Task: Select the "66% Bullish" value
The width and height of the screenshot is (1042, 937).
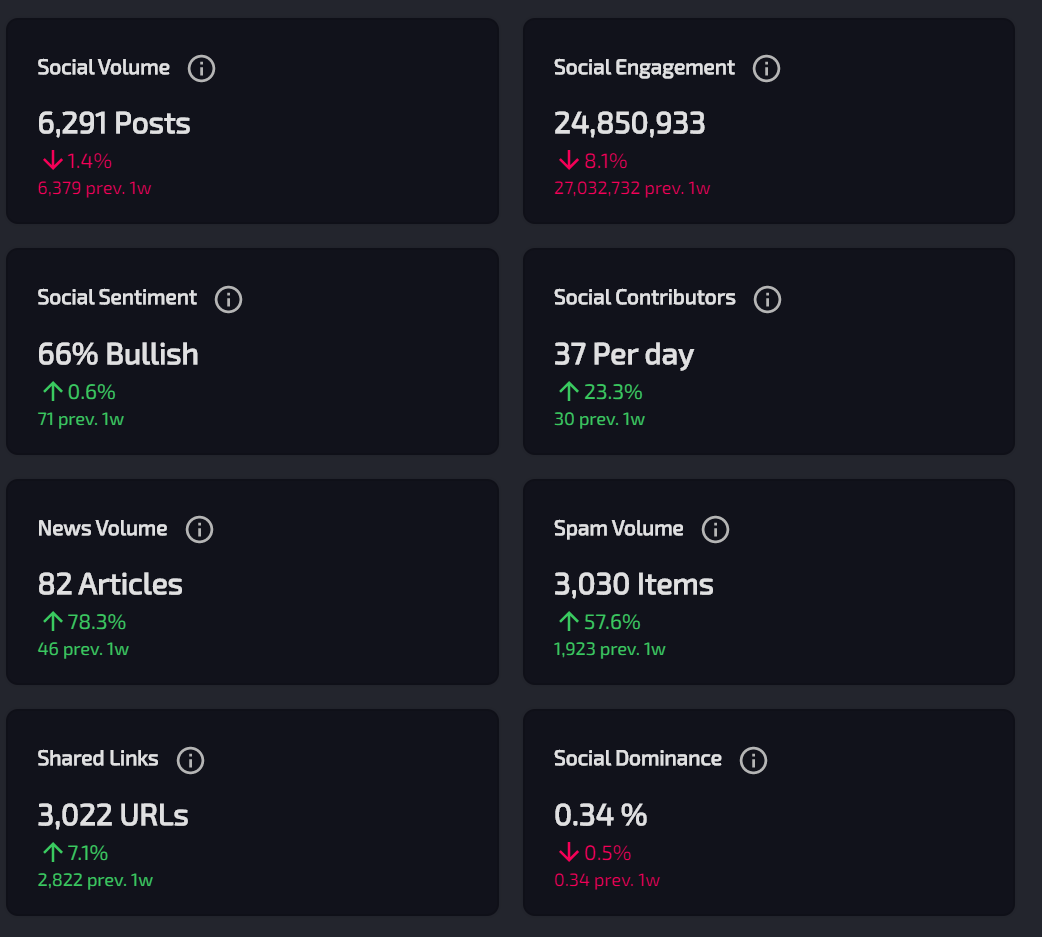Action: click(x=118, y=354)
